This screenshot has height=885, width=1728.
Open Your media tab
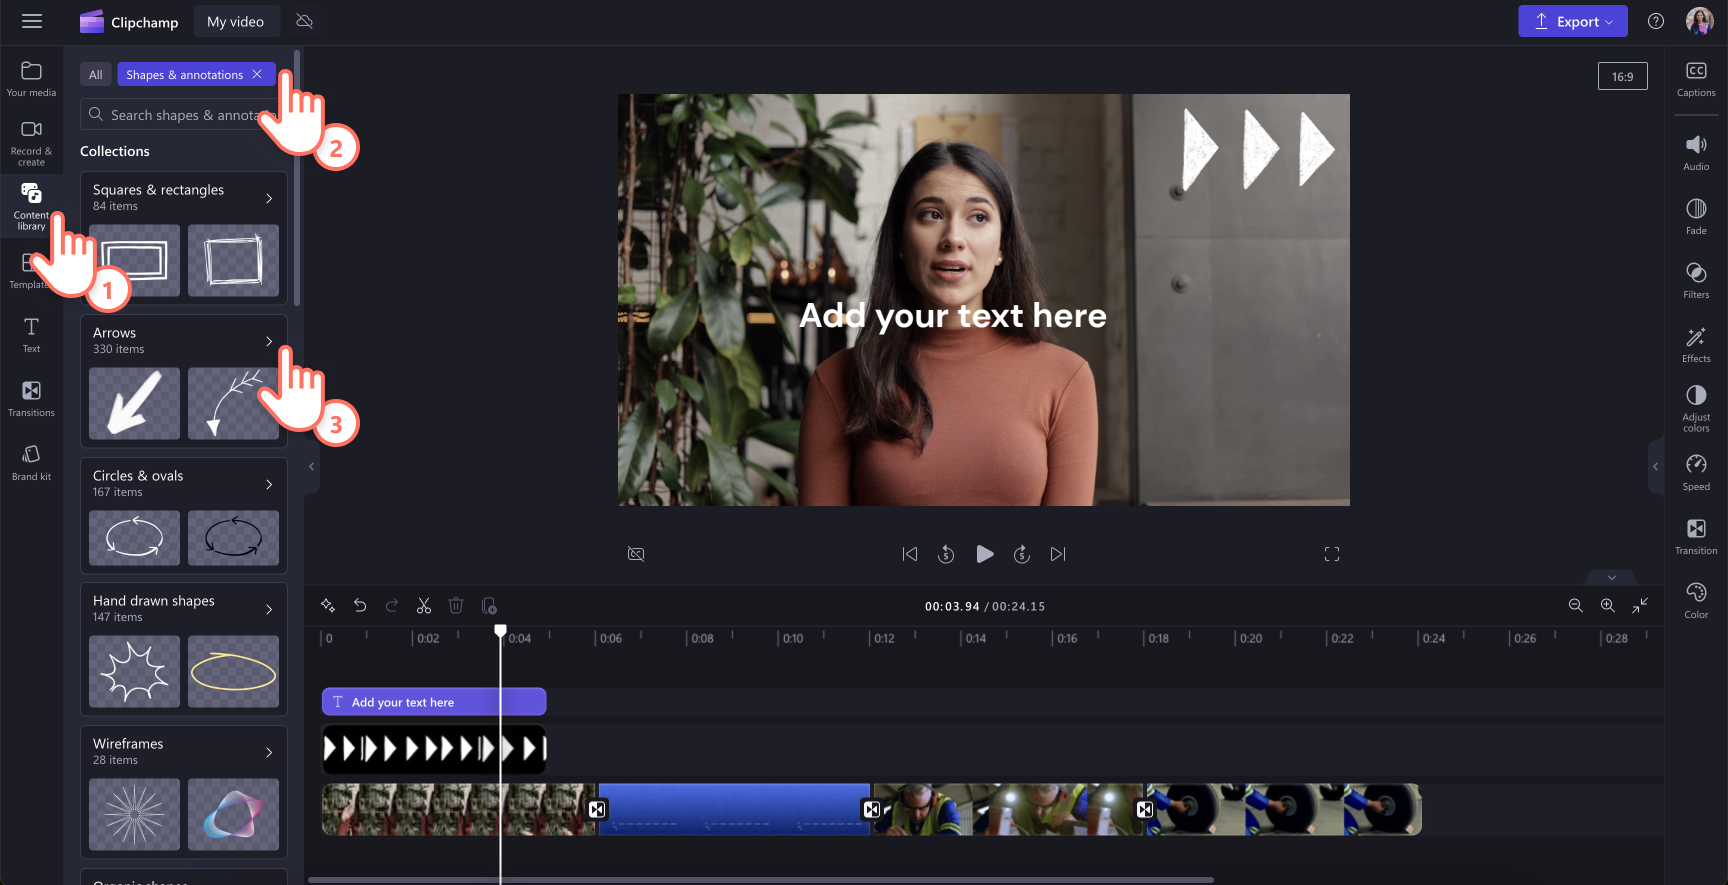point(31,79)
